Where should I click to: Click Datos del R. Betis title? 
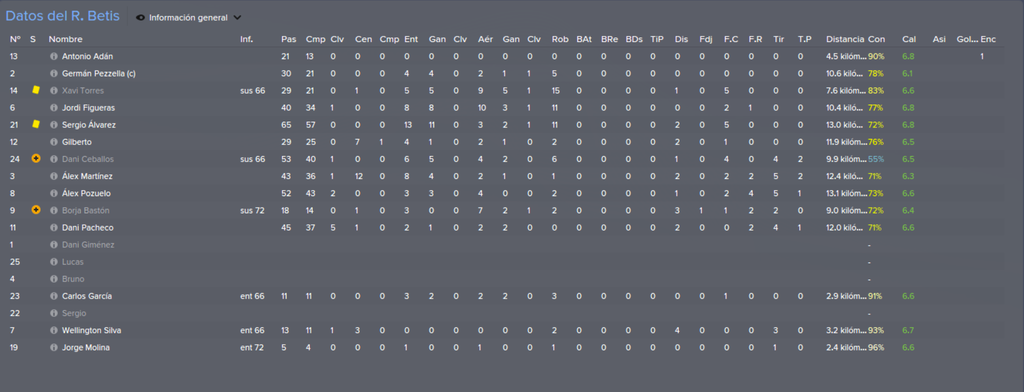point(63,16)
